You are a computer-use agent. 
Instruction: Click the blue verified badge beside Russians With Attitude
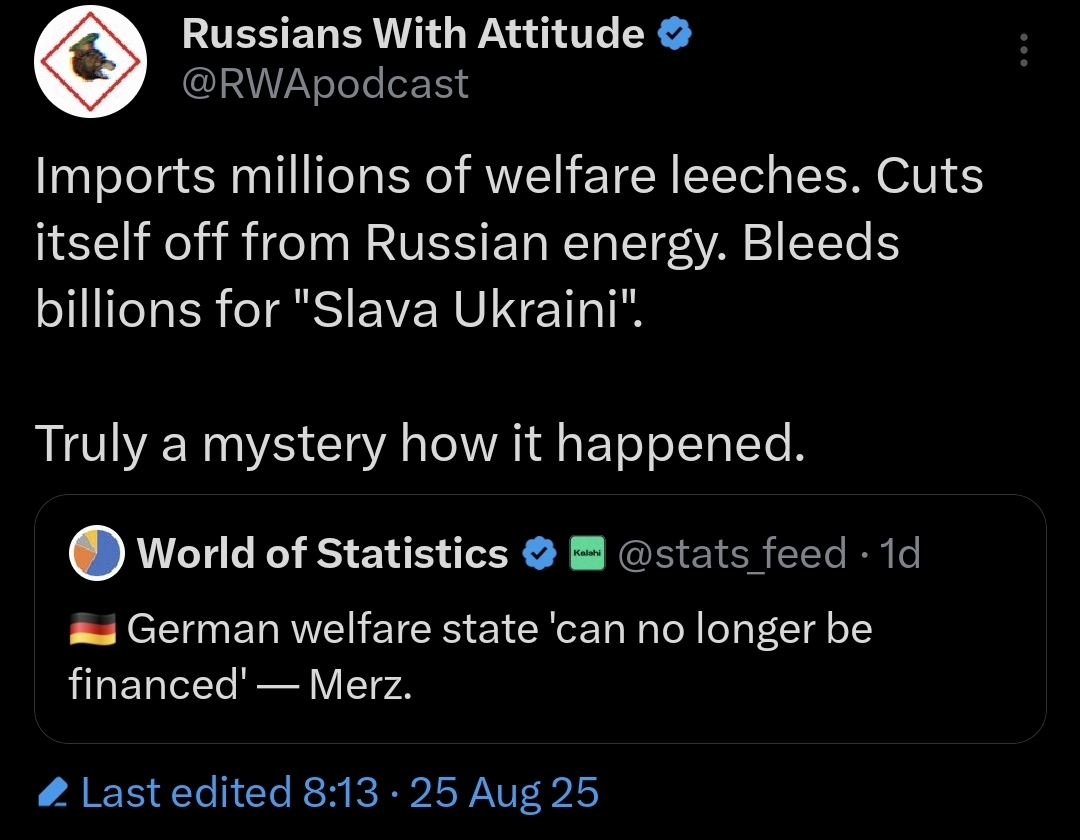(675, 34)
